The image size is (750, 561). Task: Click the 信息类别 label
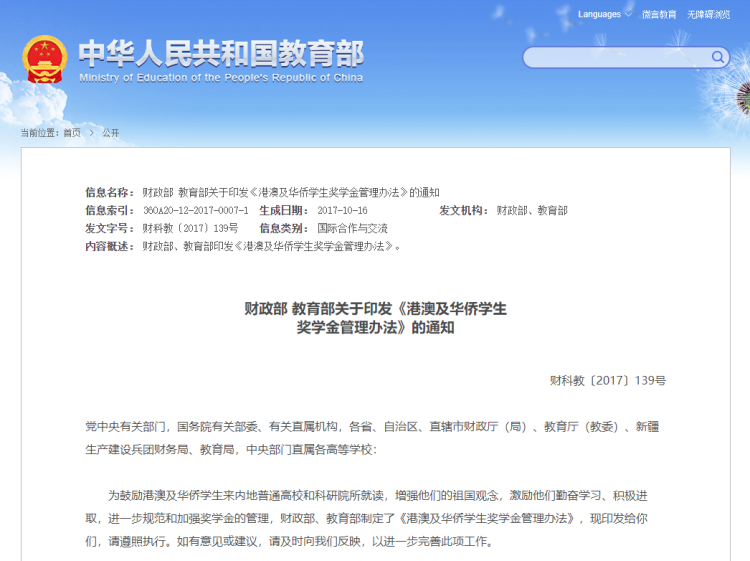(x=284, y=228)
